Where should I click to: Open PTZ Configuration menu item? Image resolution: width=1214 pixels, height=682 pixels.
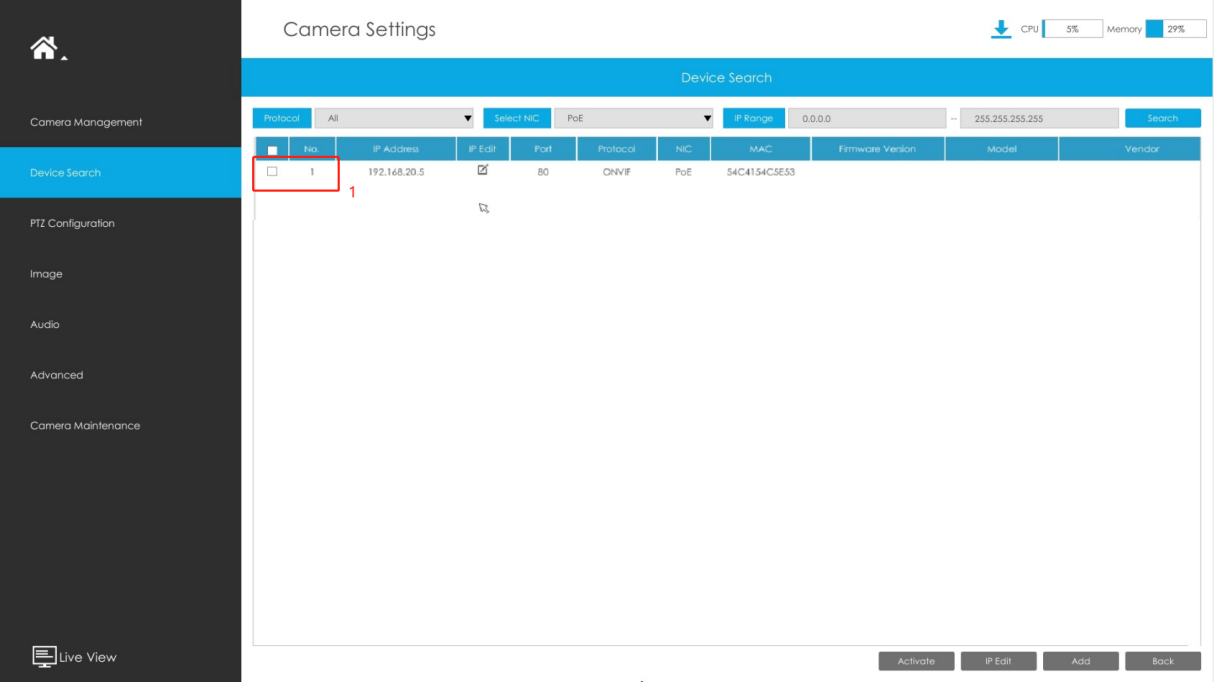[x=72, y=223]
